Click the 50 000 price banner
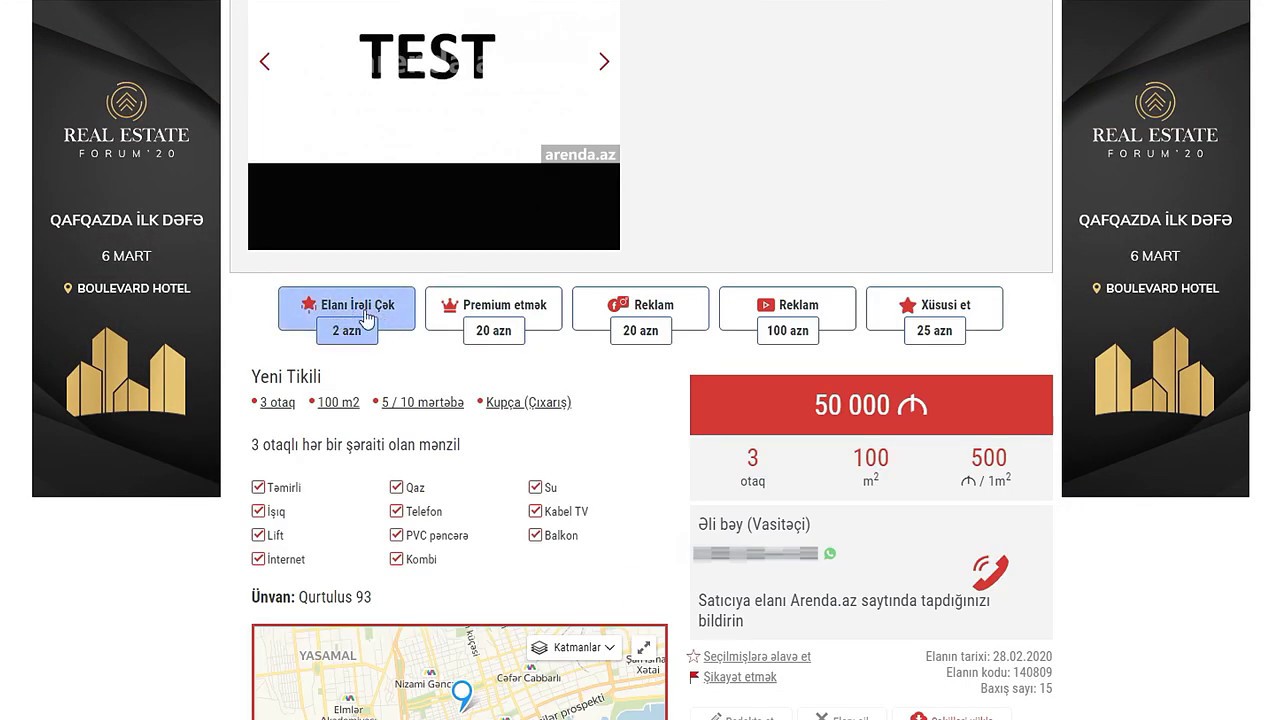Image resolution: width=1280 pixels, height=720 pixels. click(x=871, y=405)
